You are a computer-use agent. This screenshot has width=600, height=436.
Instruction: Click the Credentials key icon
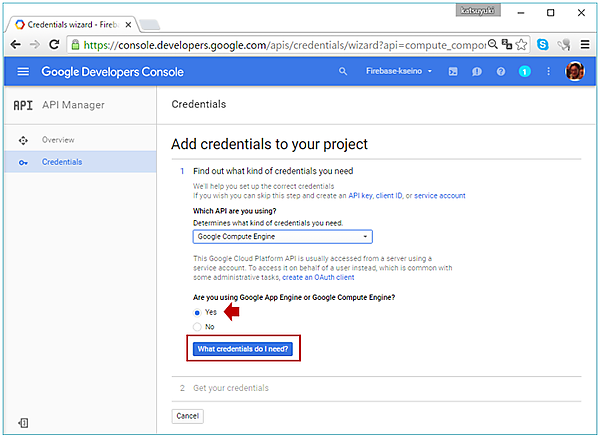click(23, 163)
